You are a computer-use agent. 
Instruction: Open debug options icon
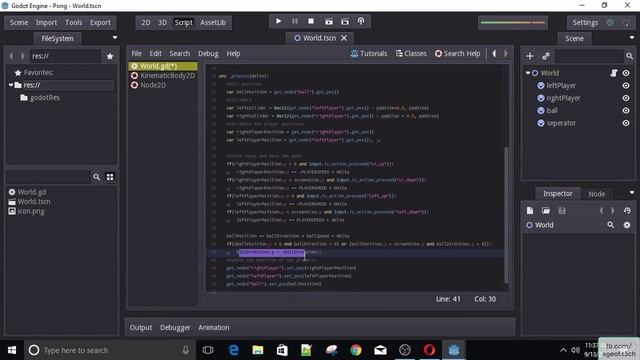point(361,21)
